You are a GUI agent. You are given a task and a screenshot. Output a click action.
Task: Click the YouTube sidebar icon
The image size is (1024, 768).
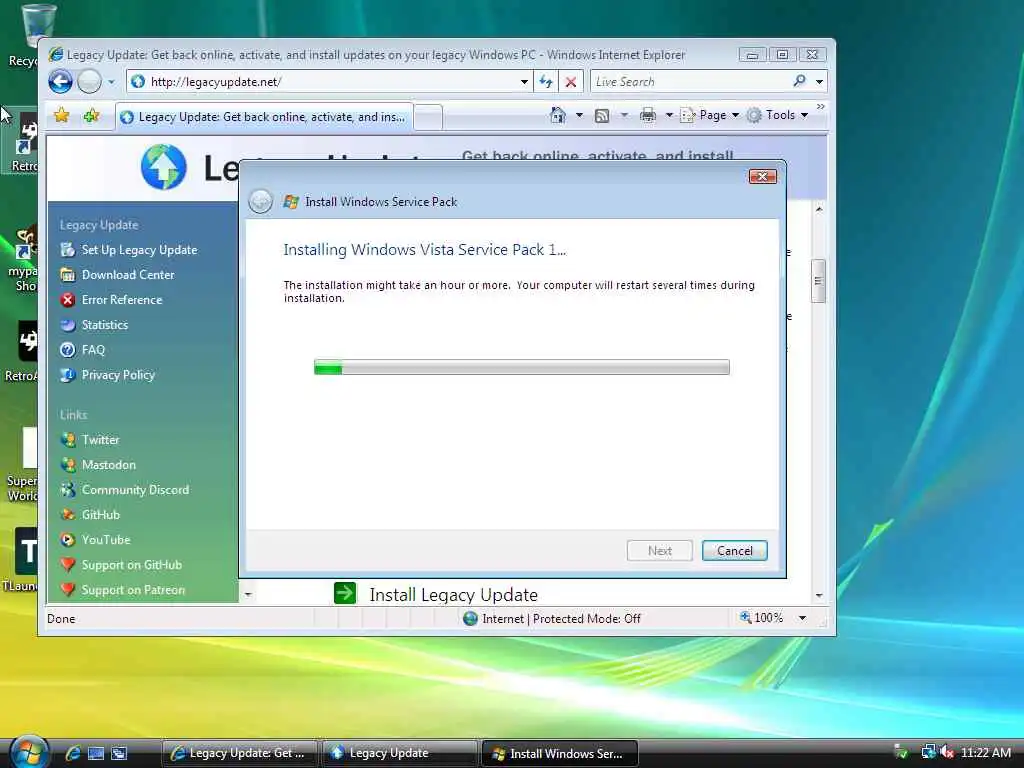coord(67,540)
